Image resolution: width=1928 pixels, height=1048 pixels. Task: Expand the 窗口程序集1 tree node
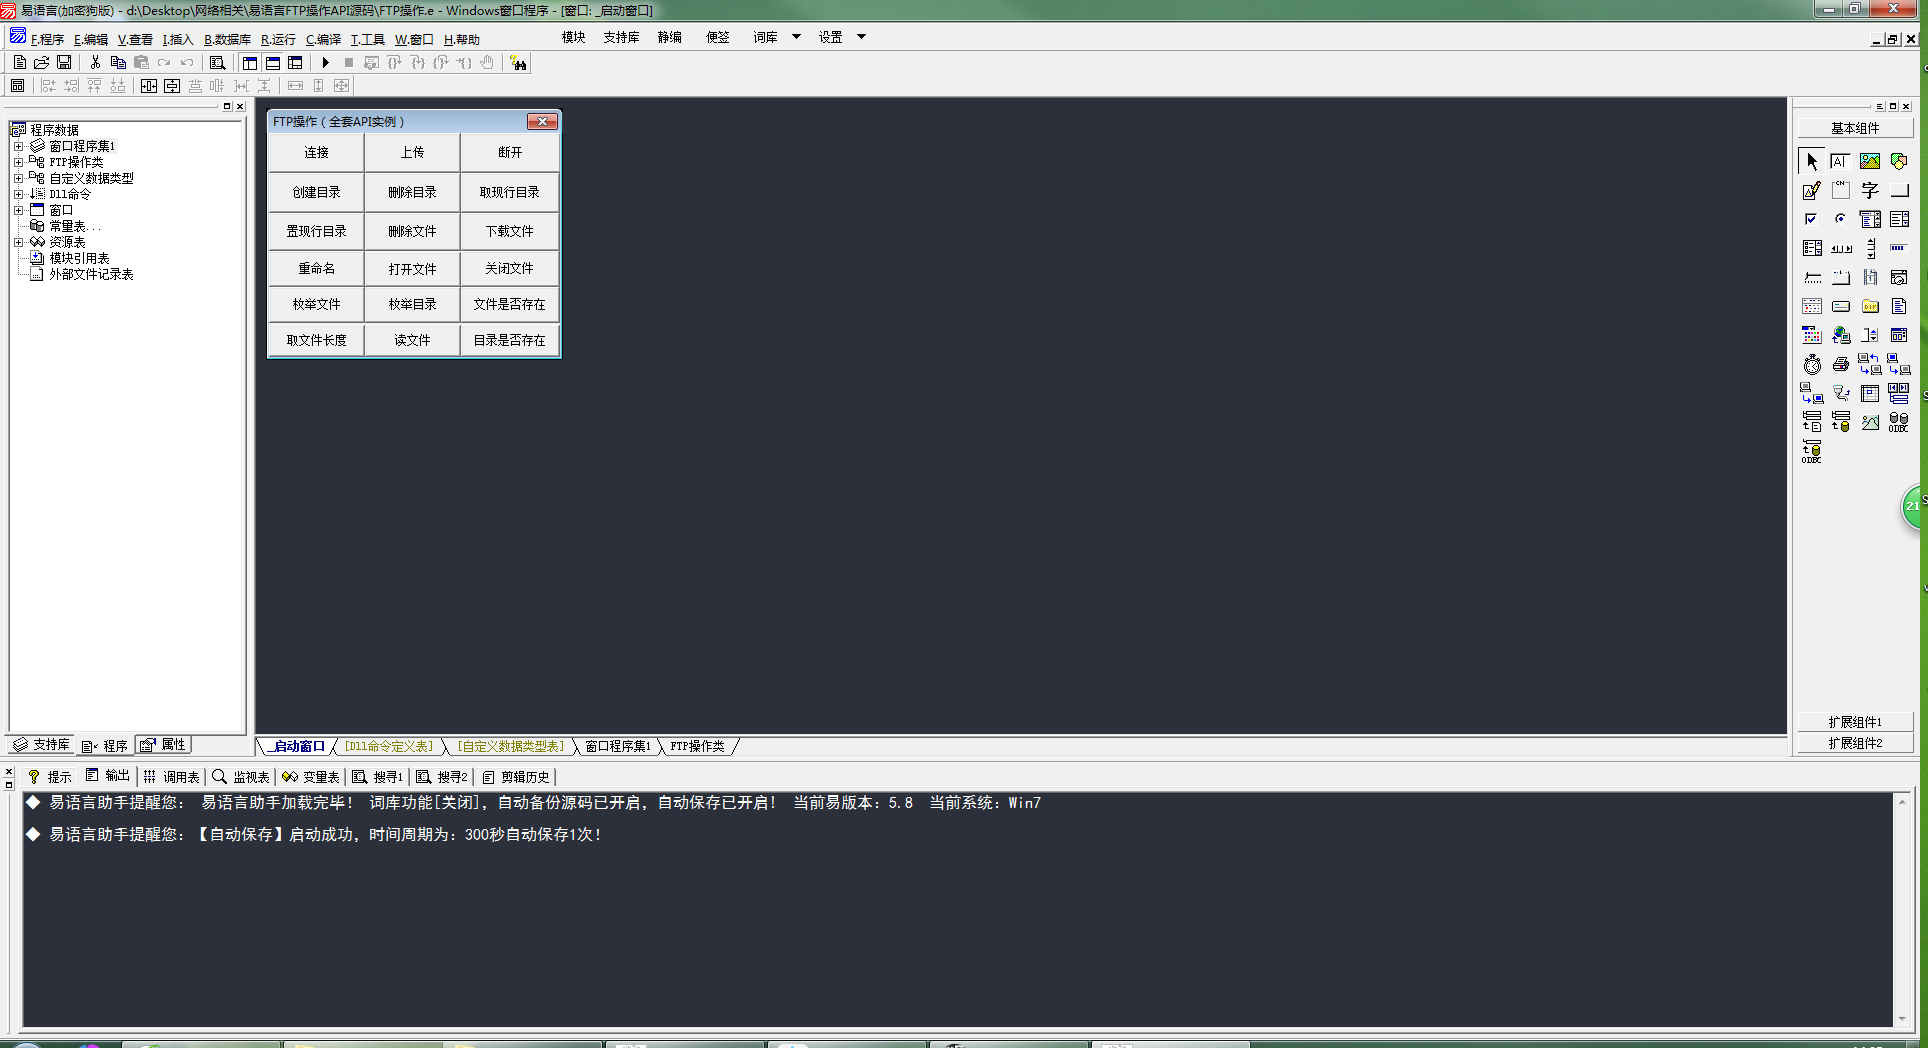[18, 146]
